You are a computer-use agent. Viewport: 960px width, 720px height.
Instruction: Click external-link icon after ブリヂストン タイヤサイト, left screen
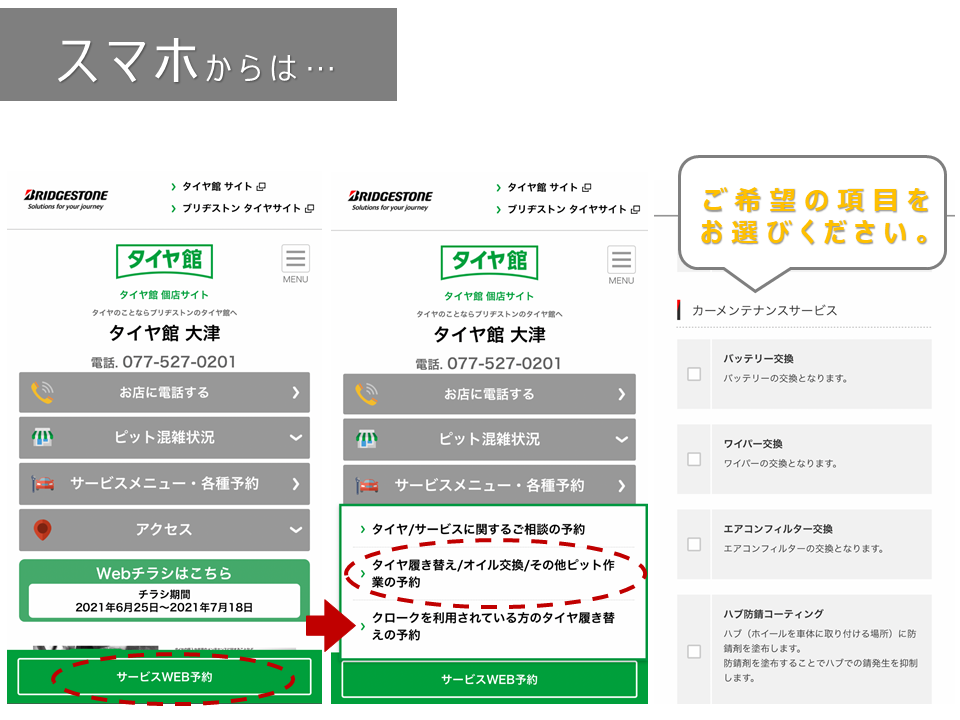(310, 208)
